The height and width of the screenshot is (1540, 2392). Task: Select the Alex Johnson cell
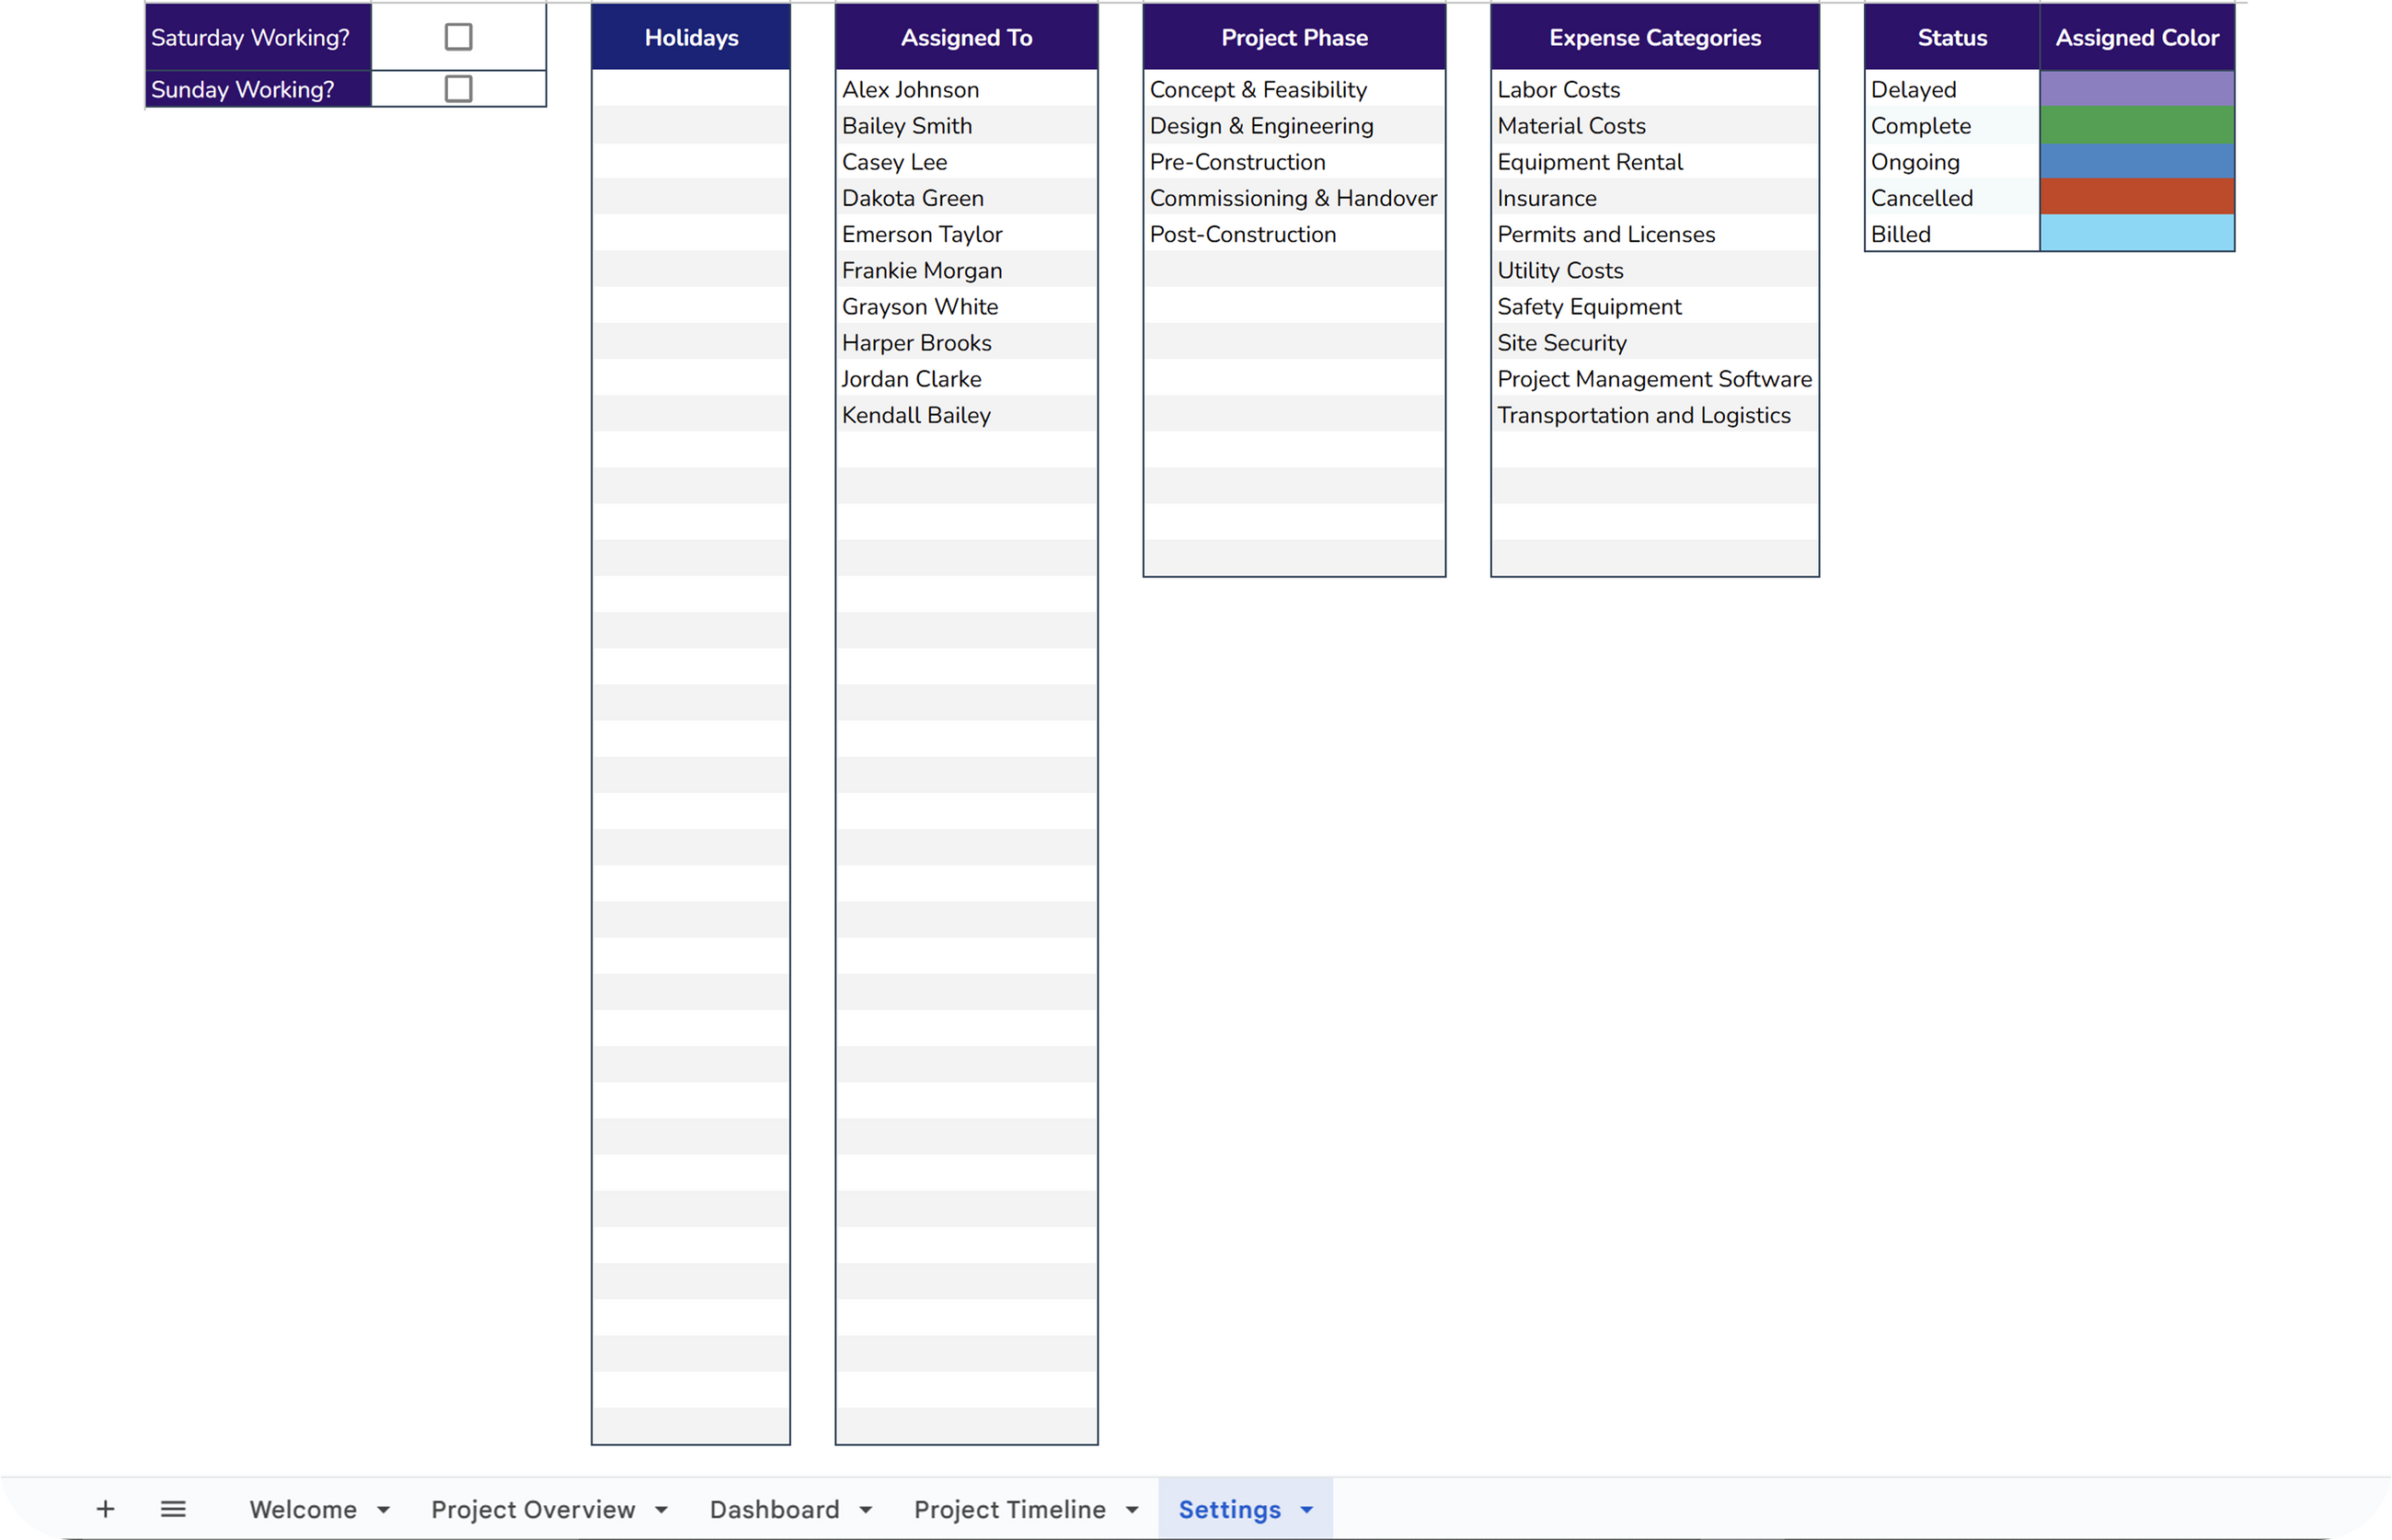[966, 89]
